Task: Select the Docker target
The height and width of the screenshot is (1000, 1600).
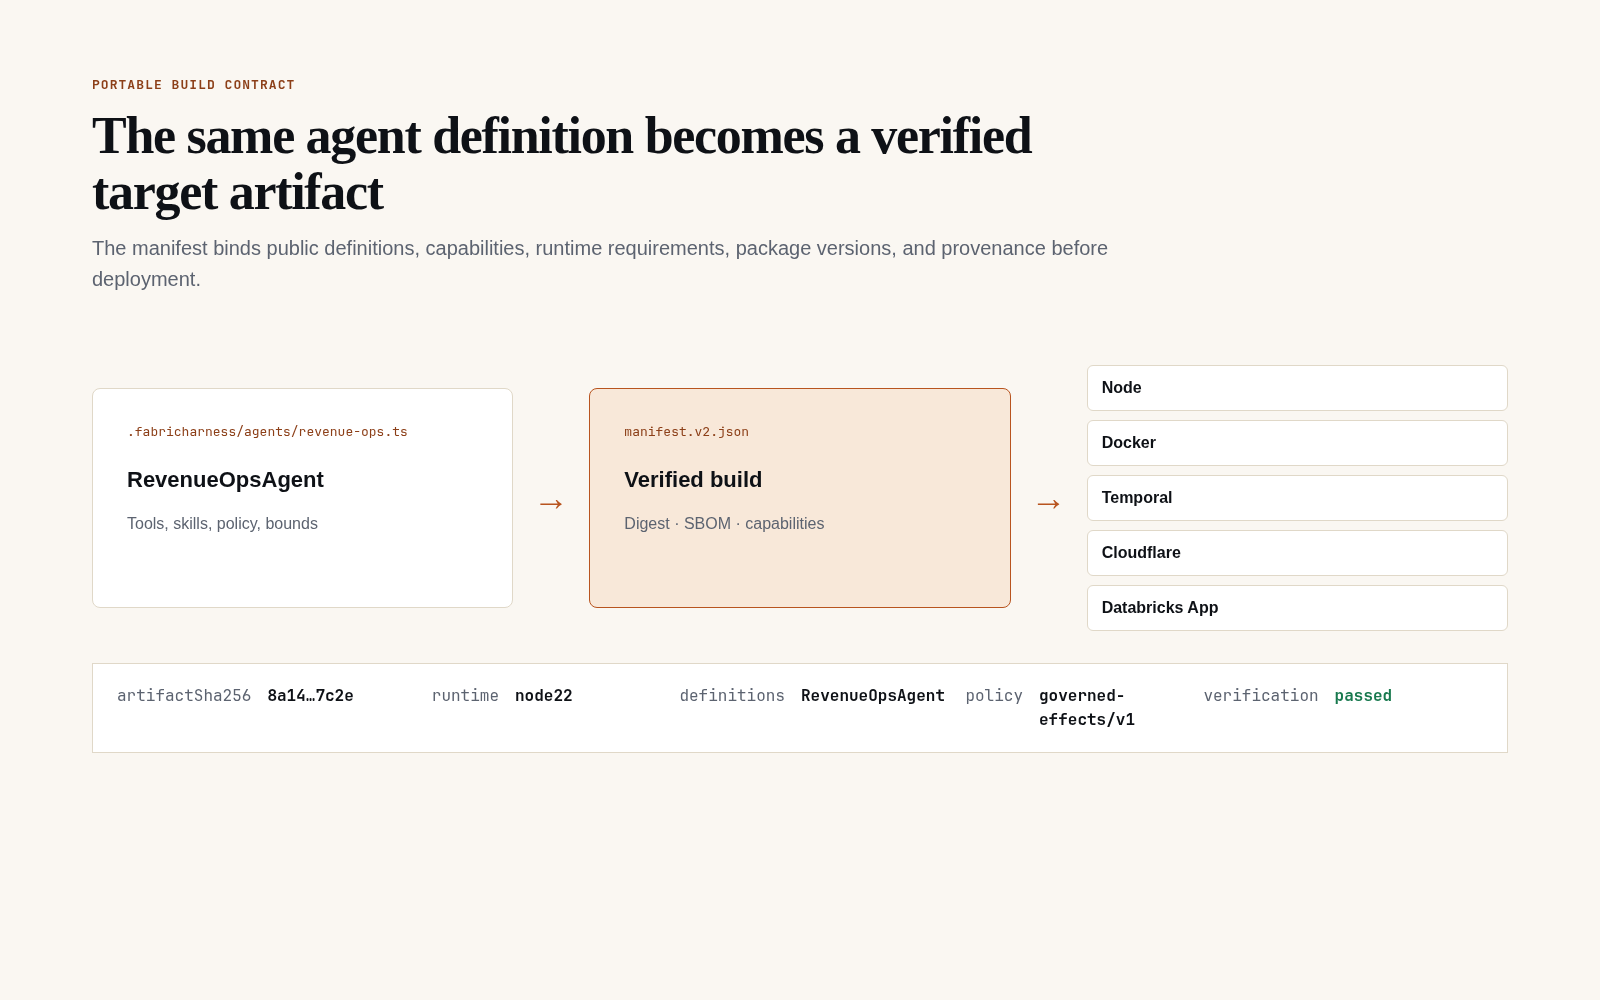Action: click(1297, 443)
